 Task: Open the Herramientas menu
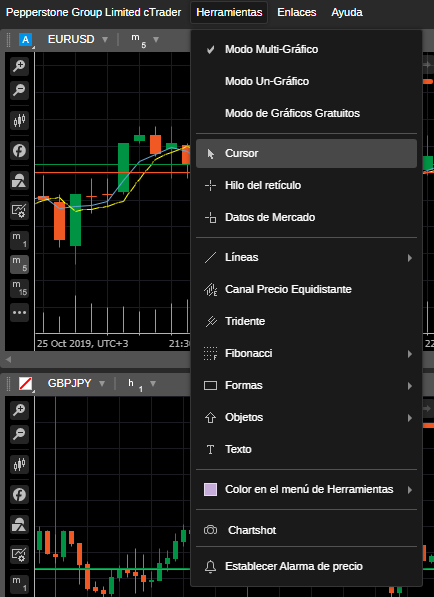(x=229, y=13)
